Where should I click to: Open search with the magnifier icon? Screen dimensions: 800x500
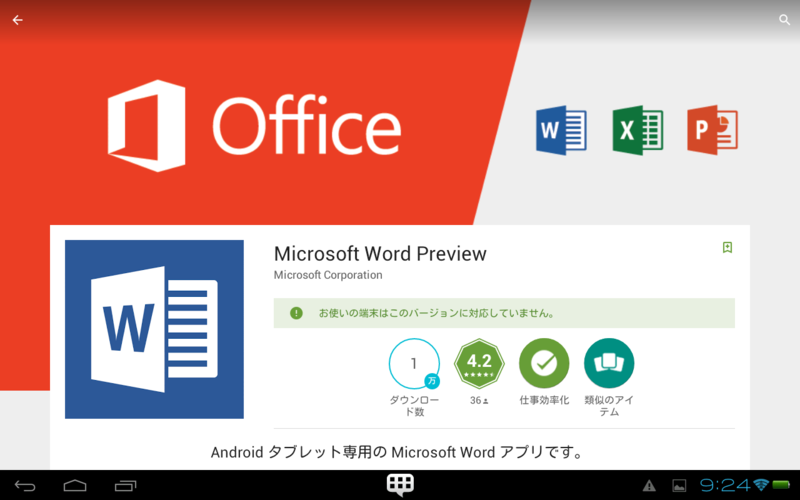(784, 20)
